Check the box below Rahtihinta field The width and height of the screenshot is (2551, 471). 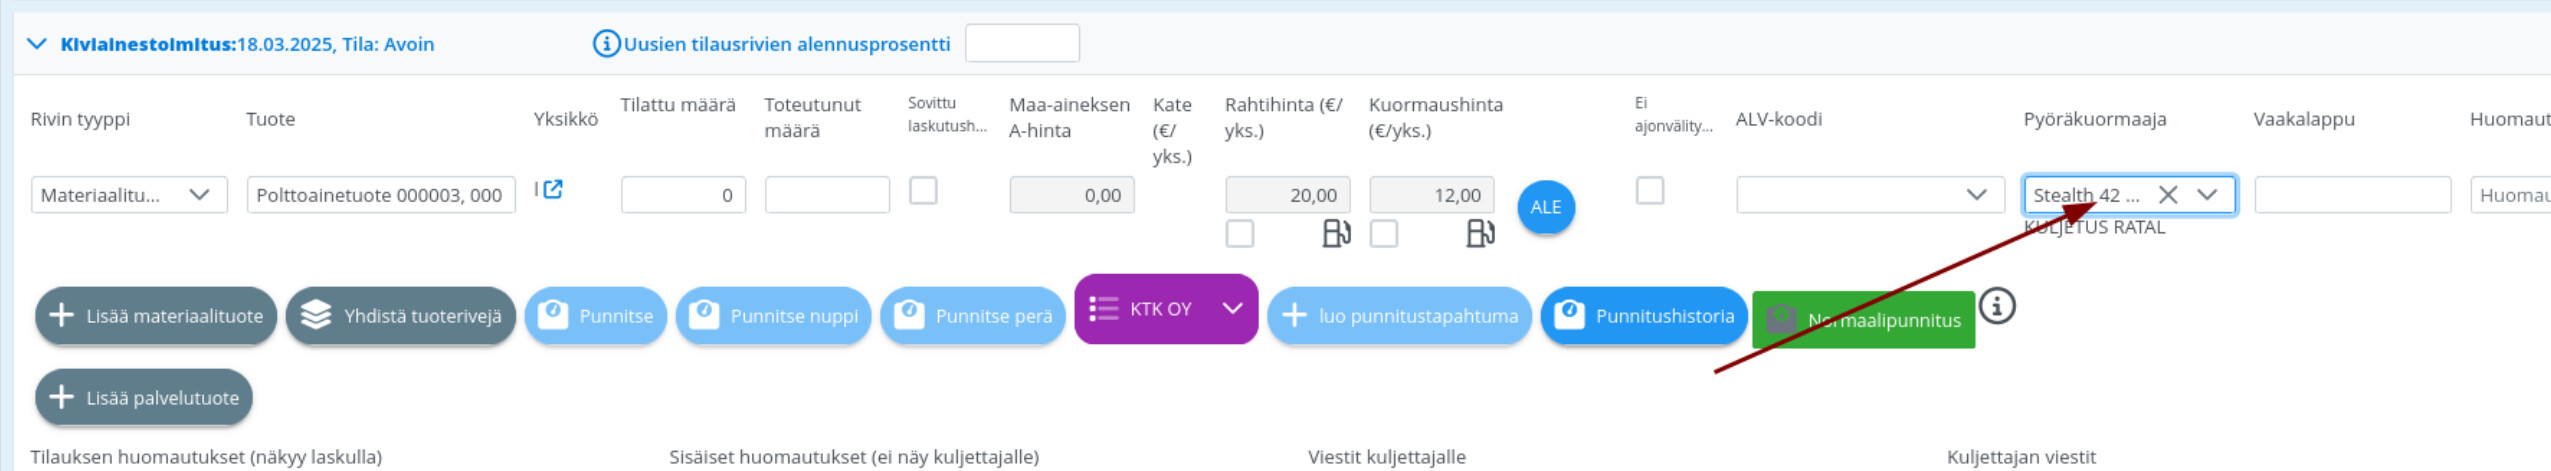1240,234
